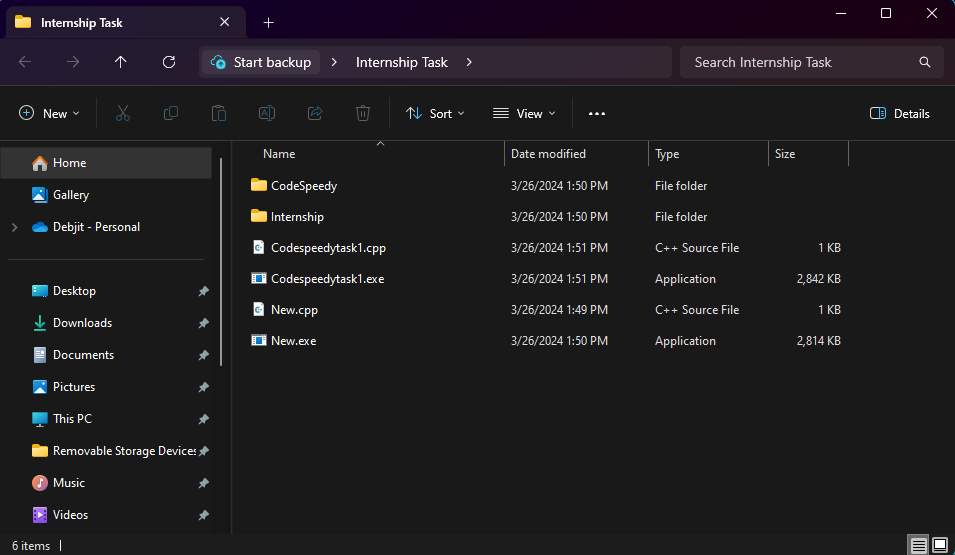Toggle the Details pane
The width and height of the screenshot is (955, 555).
click(899, 113)
